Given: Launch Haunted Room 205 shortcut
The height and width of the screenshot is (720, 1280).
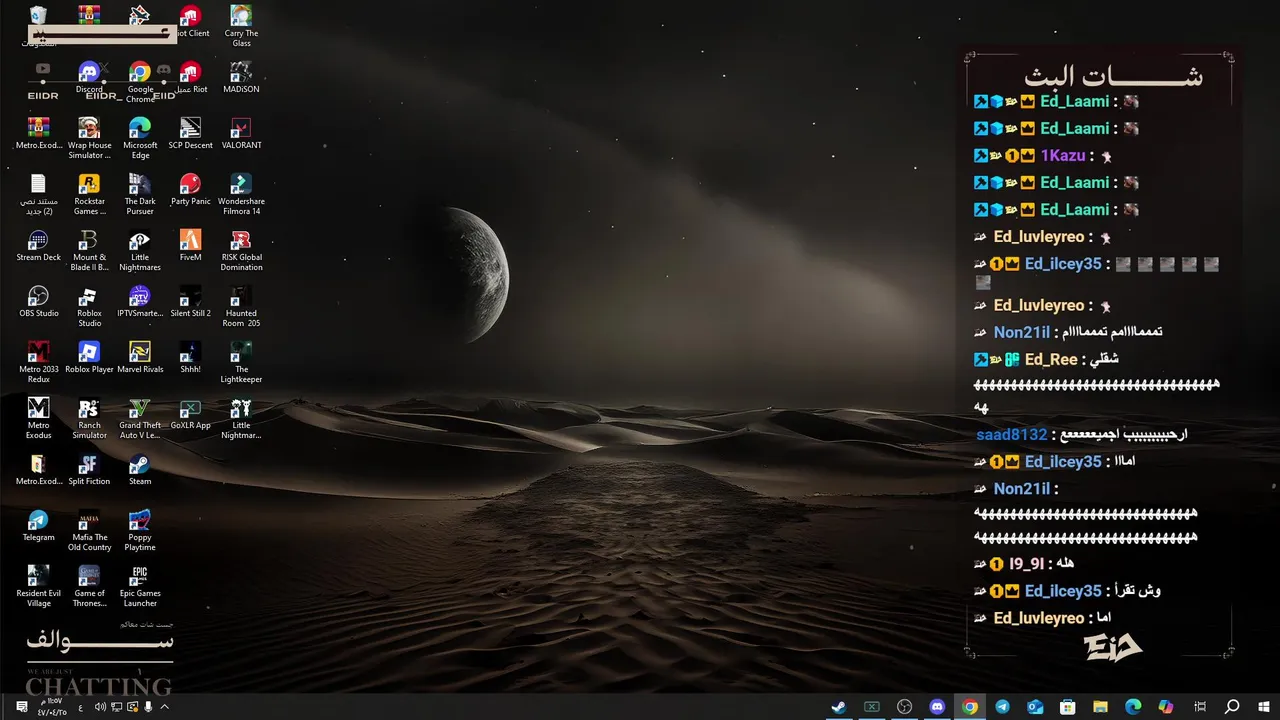Looking at the screenshot, I should pos(241,306).
